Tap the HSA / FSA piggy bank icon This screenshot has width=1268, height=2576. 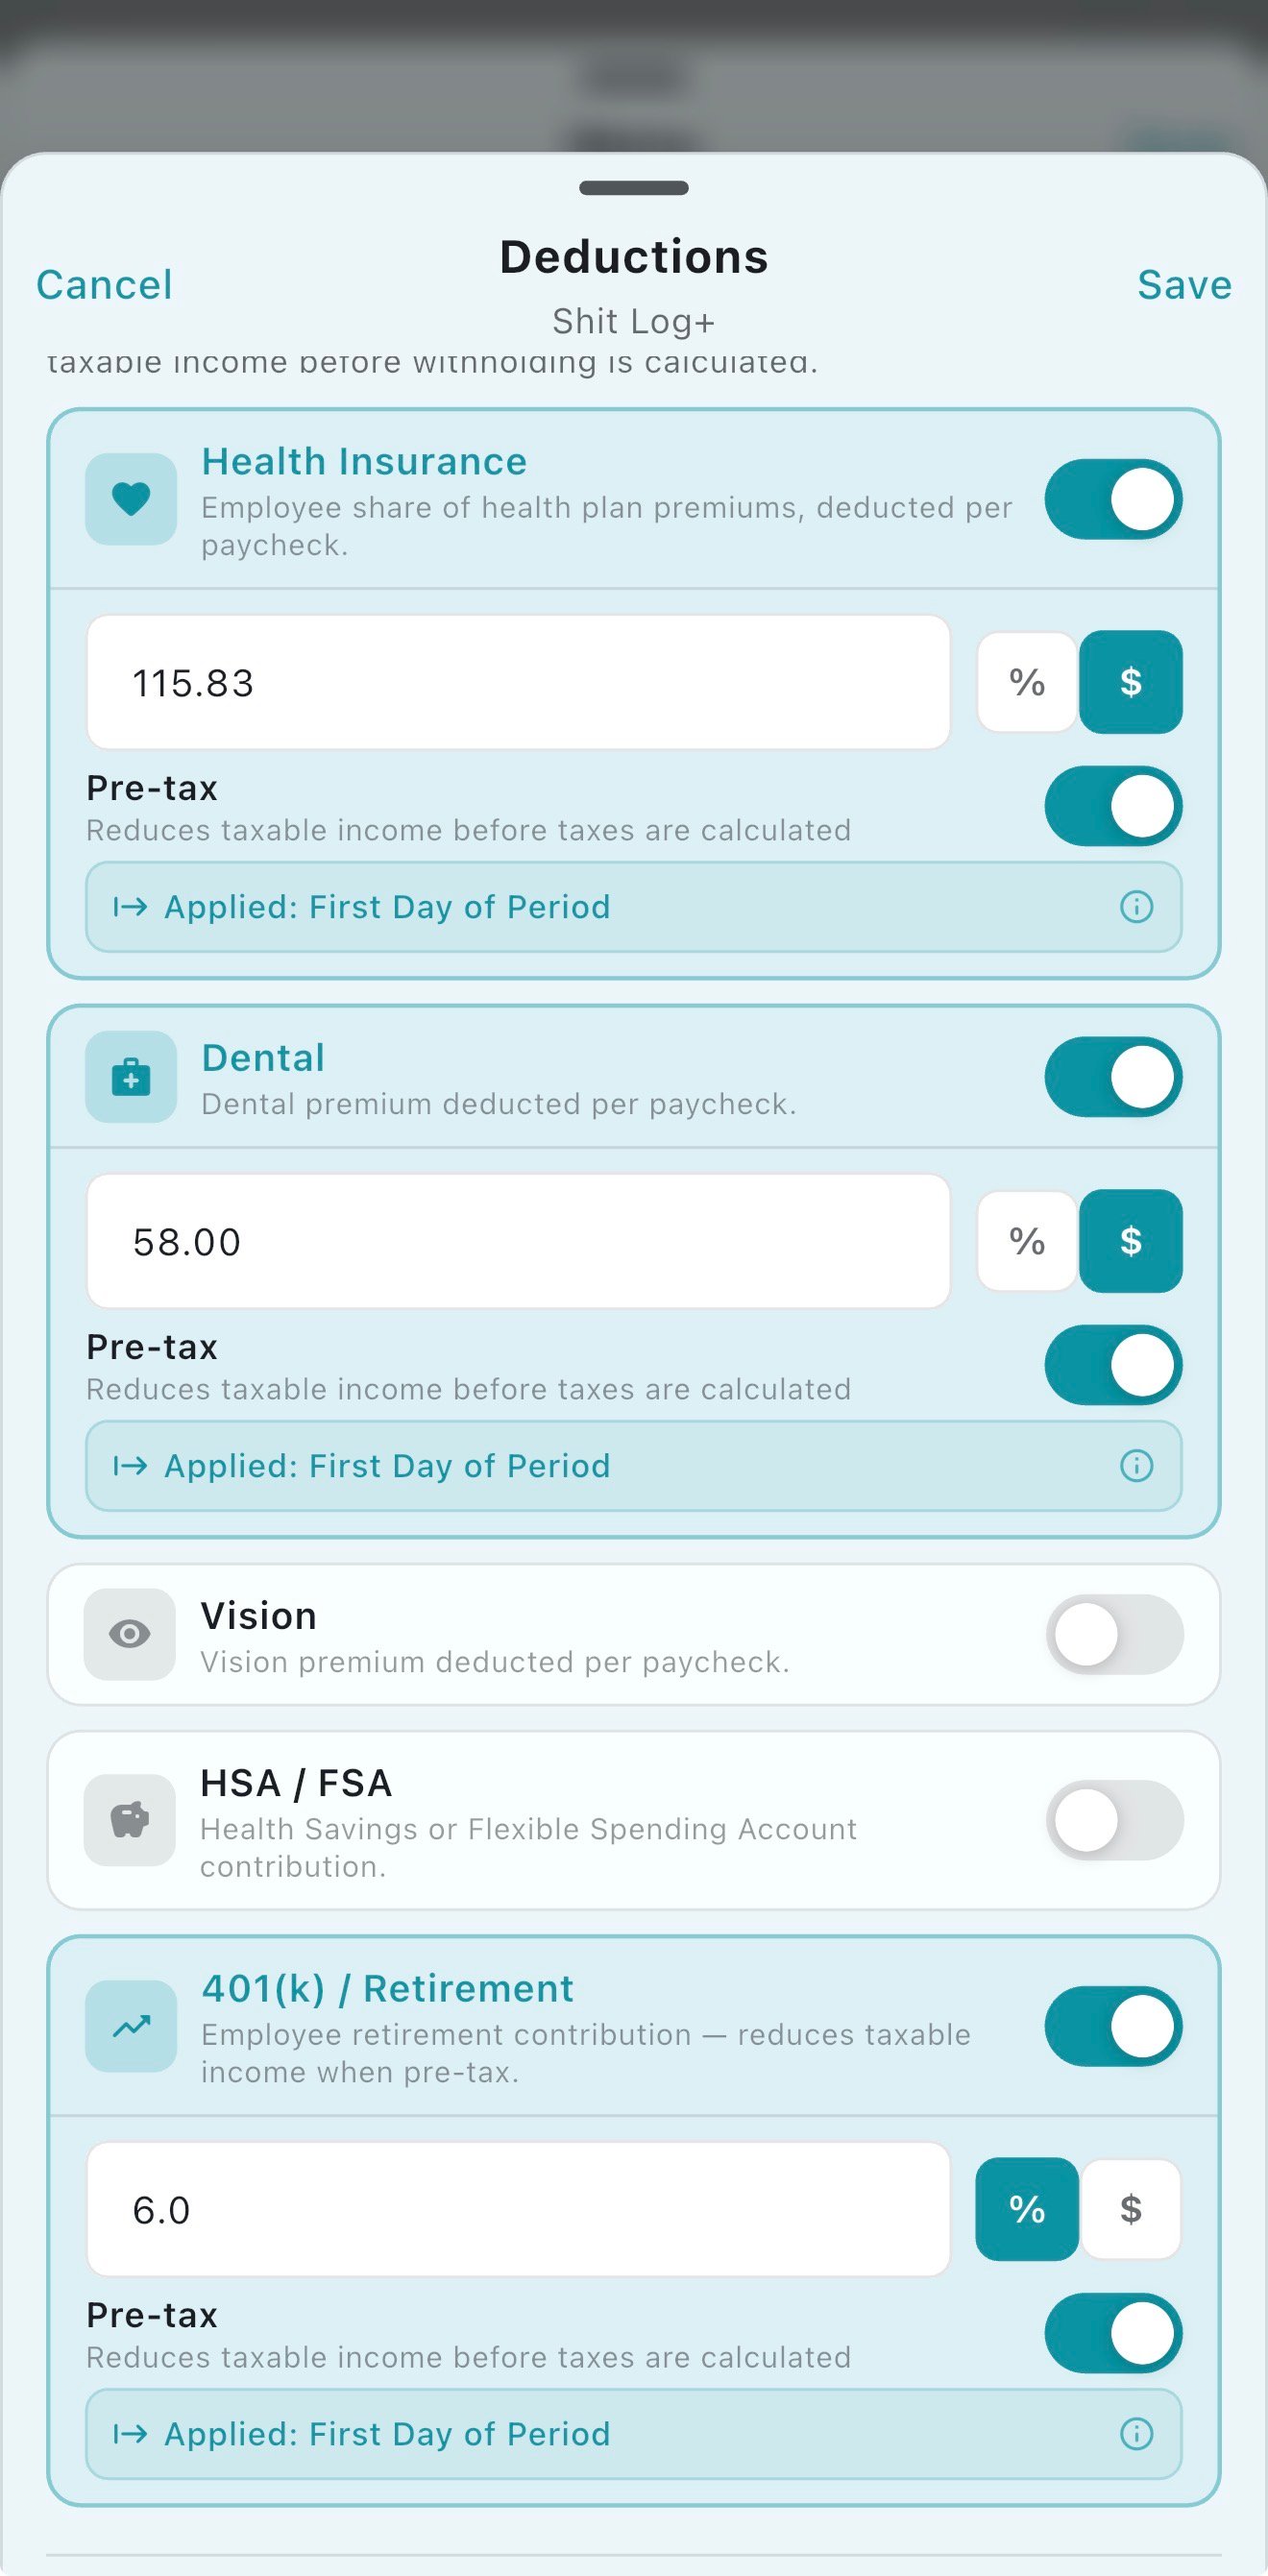[130, 1820]
